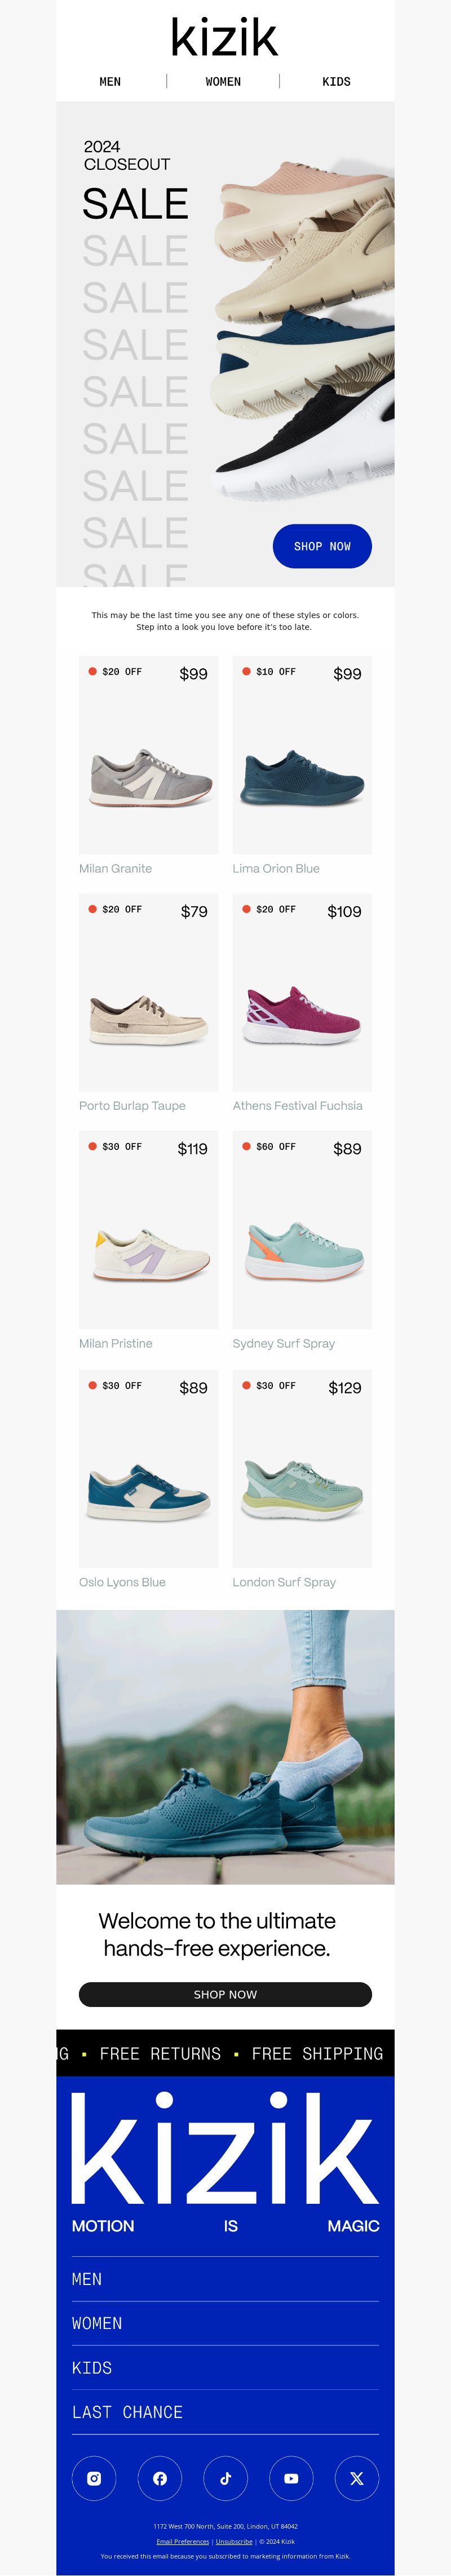Open the Facebook social icon
This screenshot has height=2576, width=451.
coord(160,2478)
